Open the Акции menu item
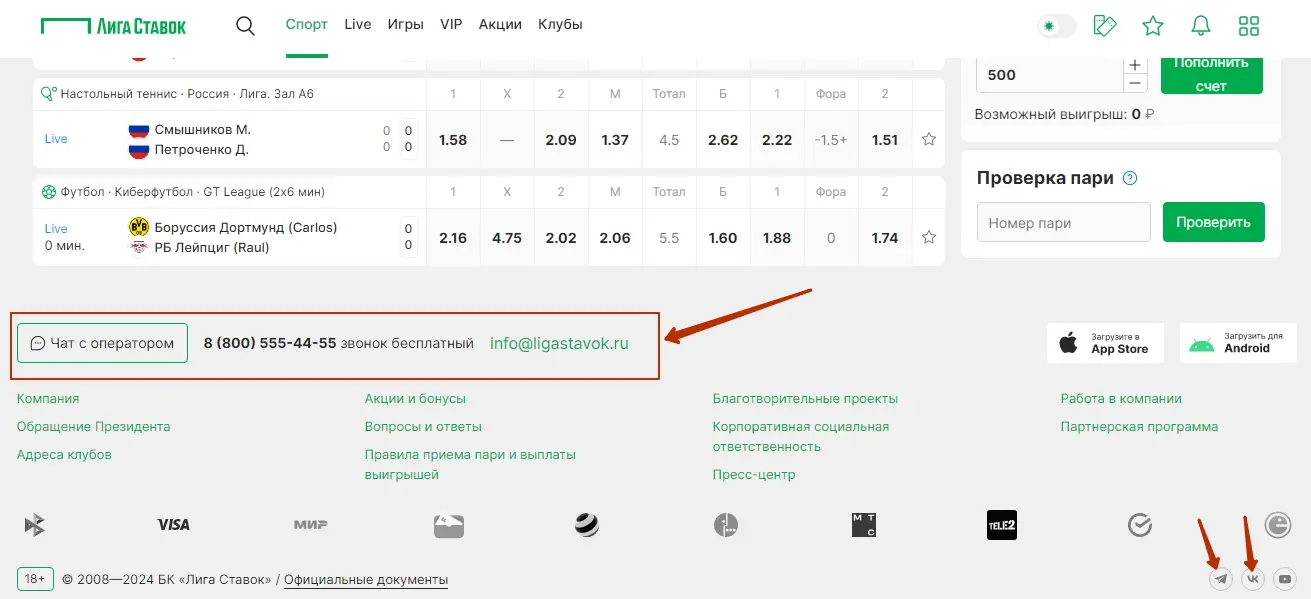This screenshot has width=1311, height=599. point(500,24)
